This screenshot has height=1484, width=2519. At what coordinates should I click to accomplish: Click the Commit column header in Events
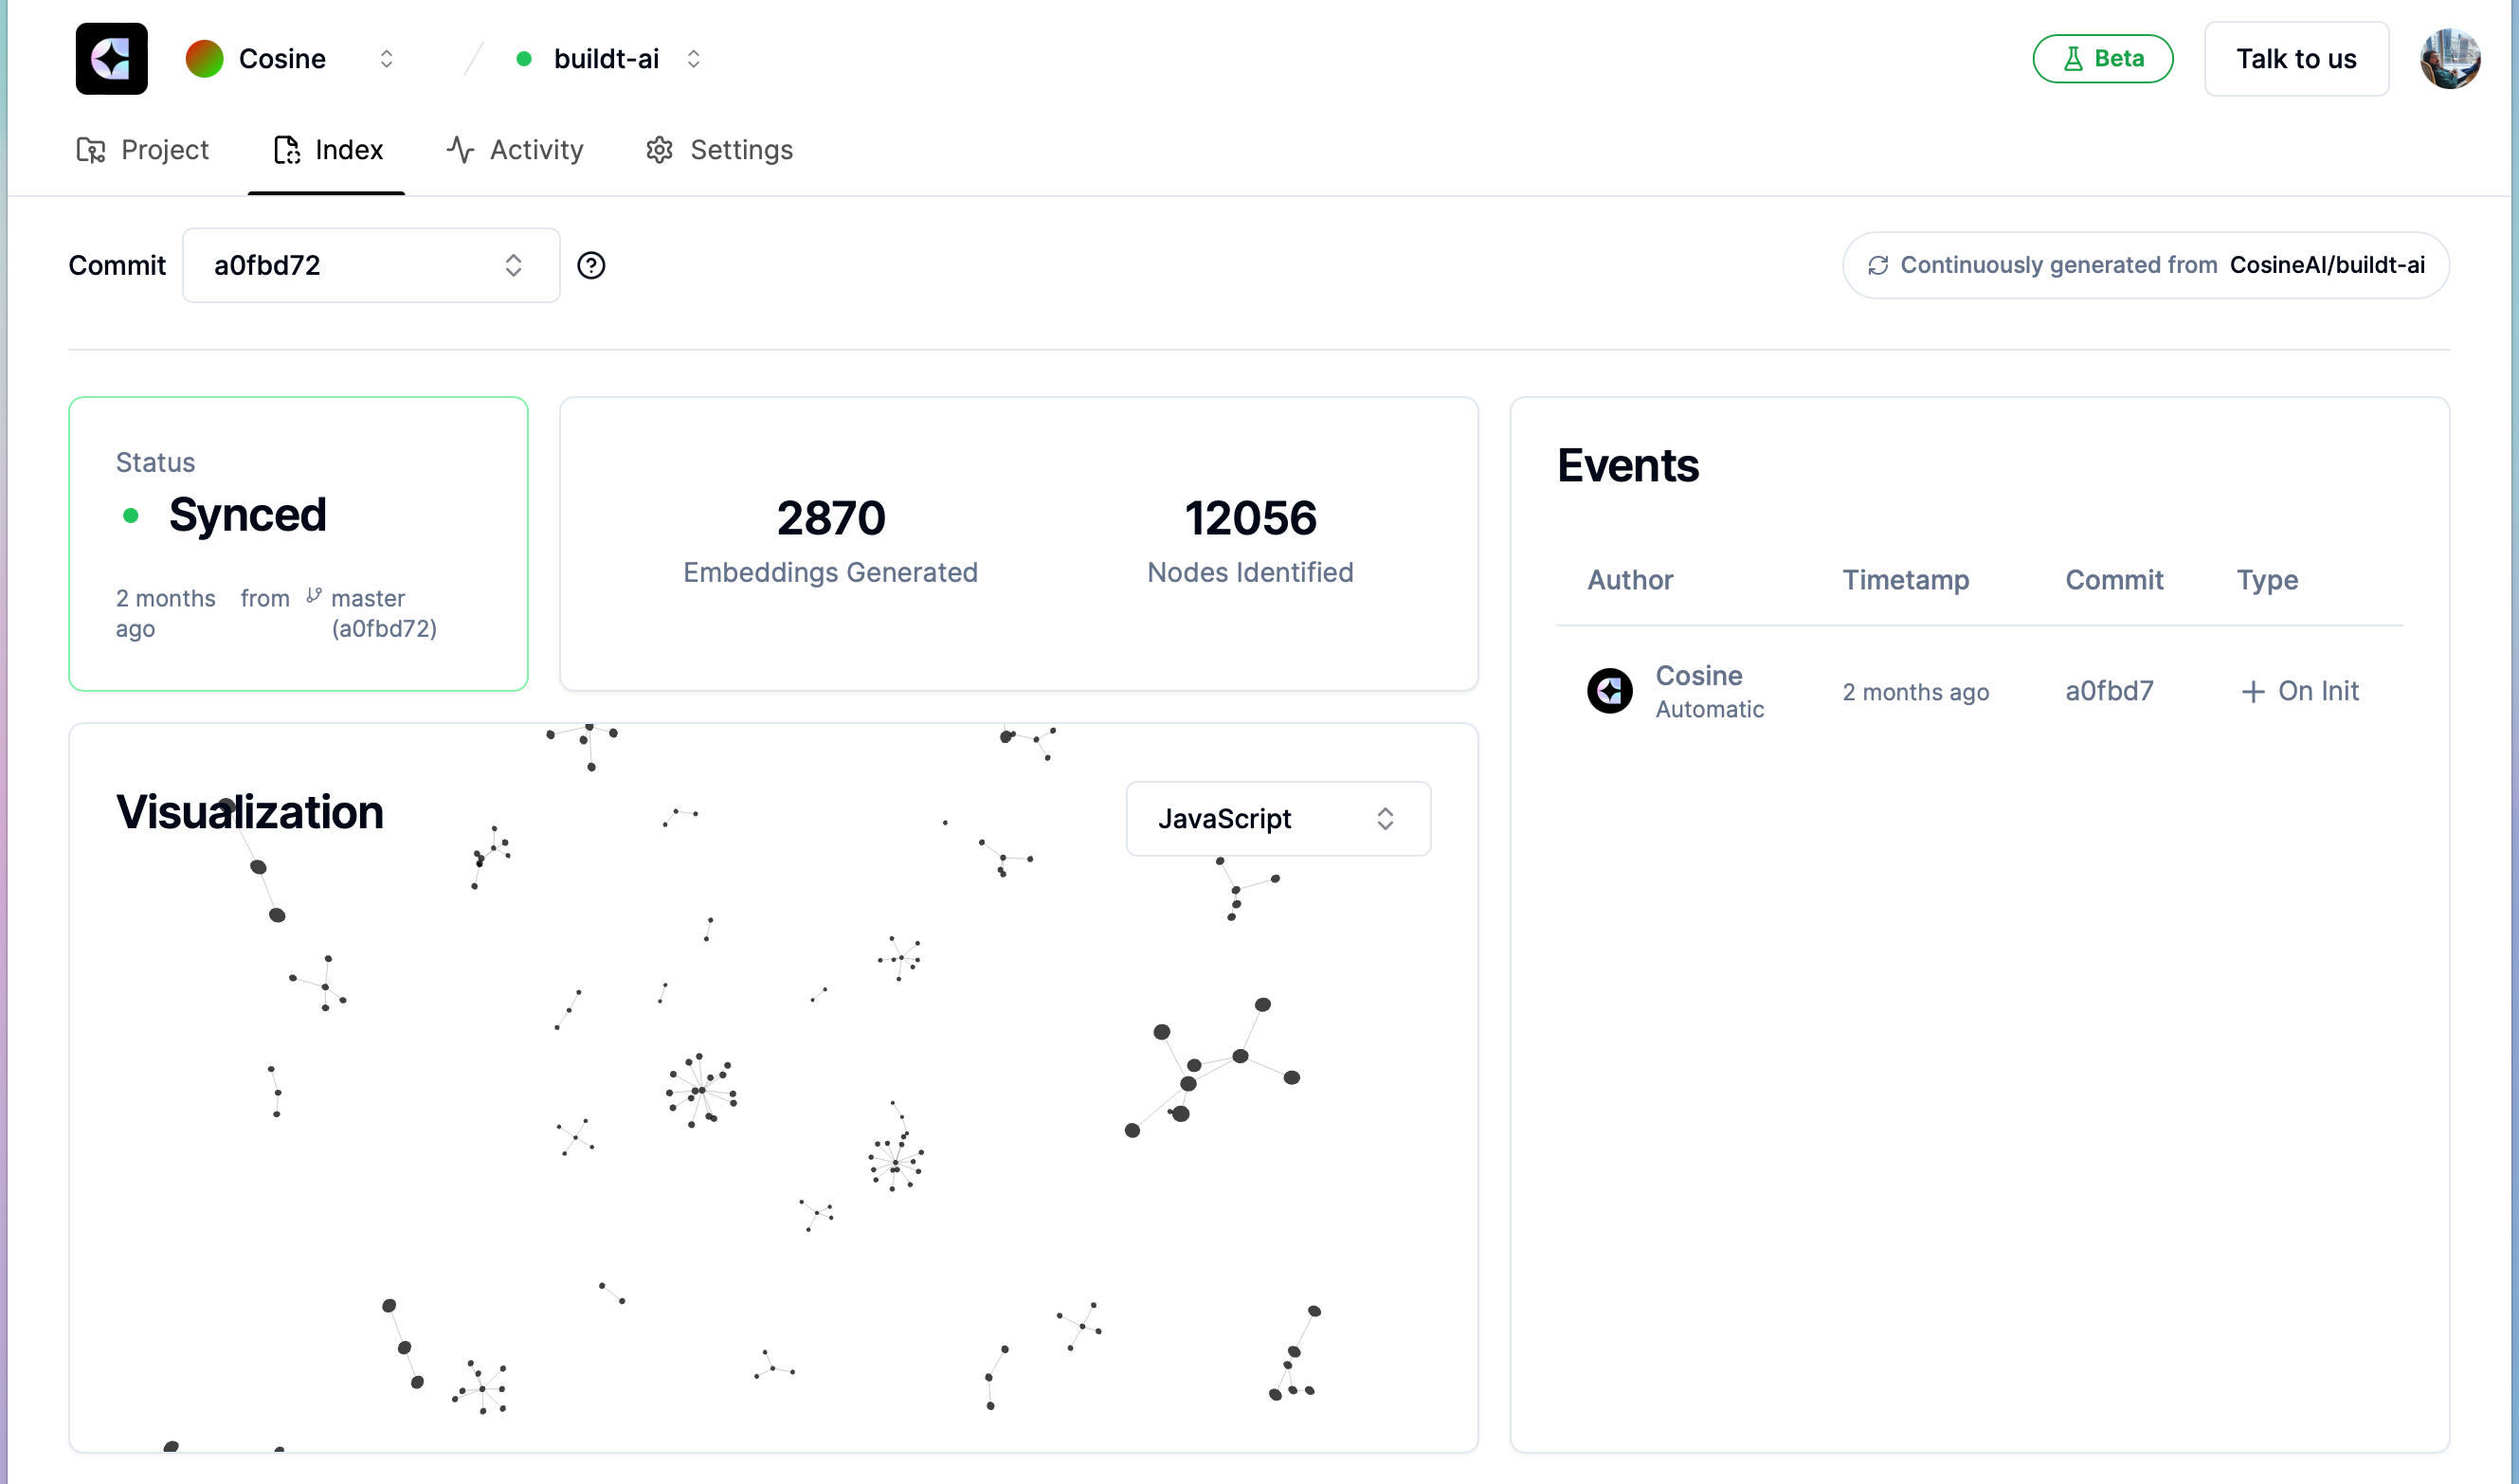click(2113, 580)
